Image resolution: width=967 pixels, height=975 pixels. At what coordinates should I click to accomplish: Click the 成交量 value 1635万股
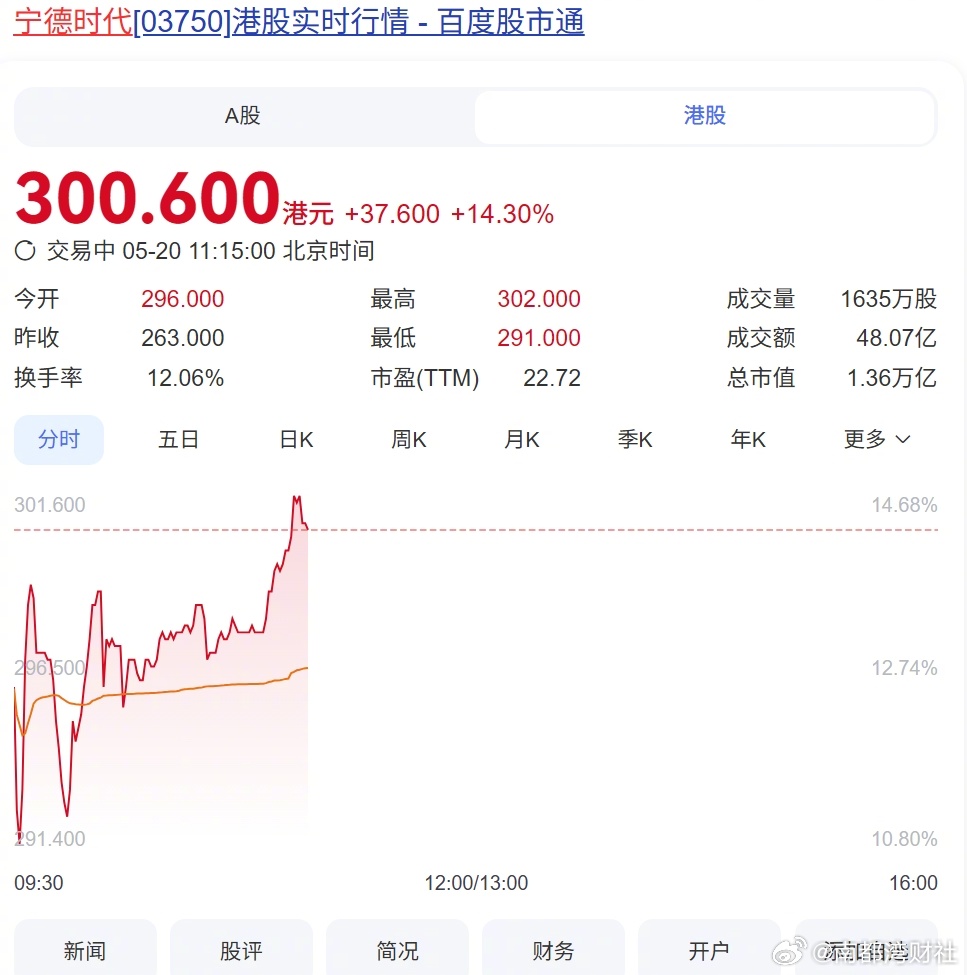(x=889, y=299)
